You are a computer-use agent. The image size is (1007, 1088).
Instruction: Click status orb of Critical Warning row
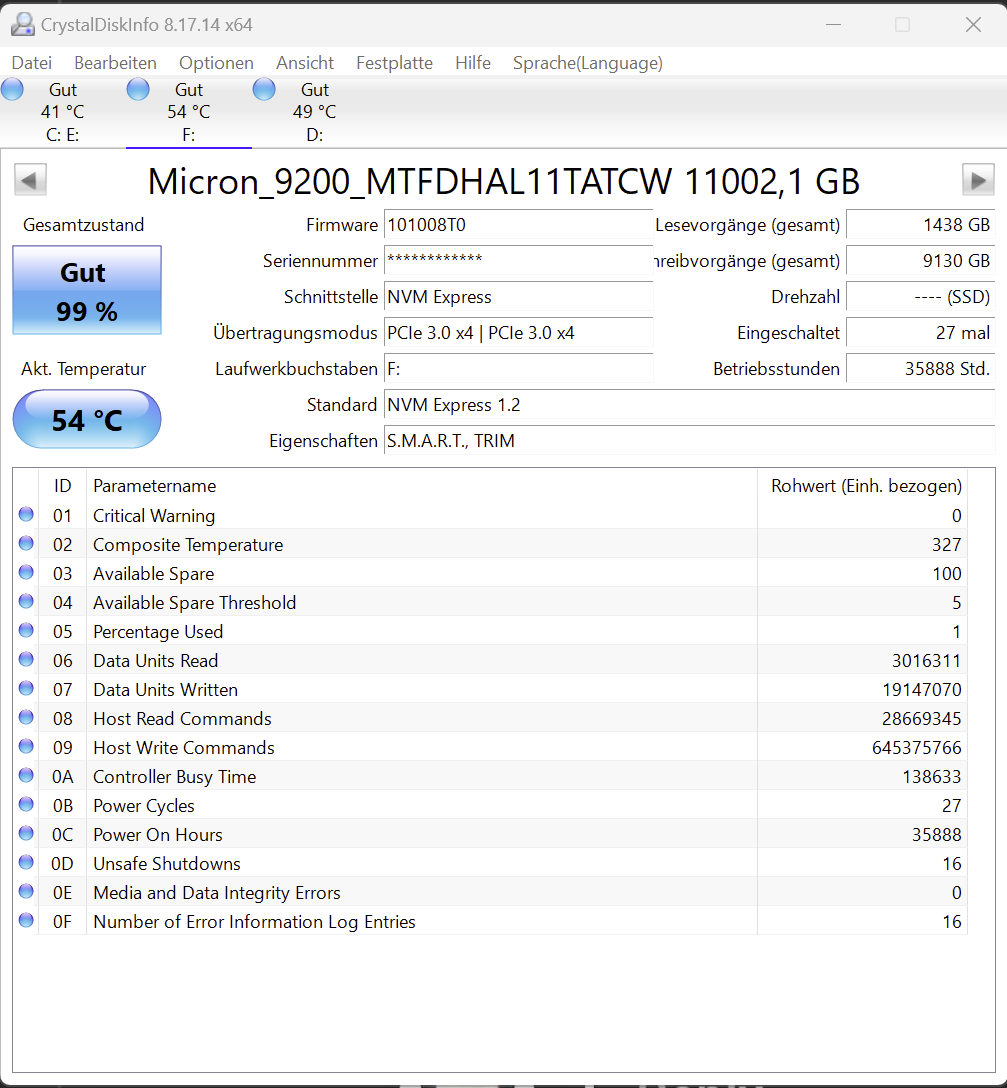(x=26, y=514)
